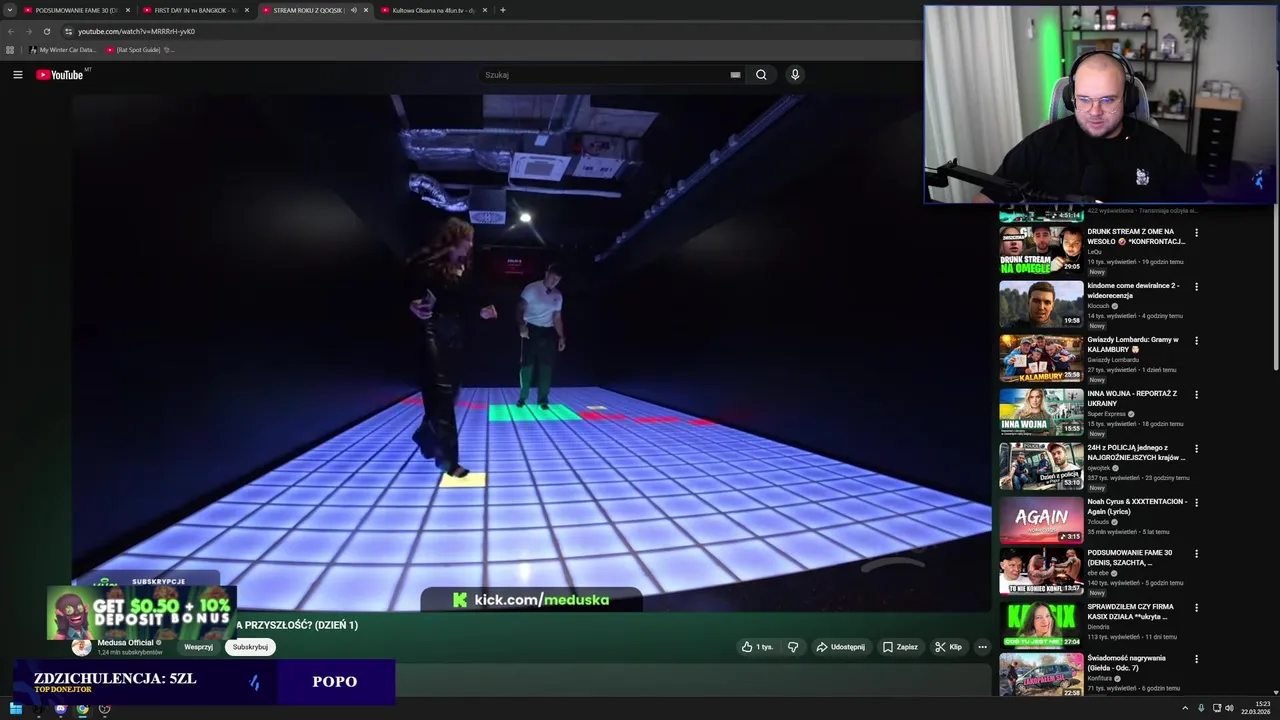Open '24H z POLICJĄ jednego z' title
1280x720 pixels.
(x=1137, y=453)
